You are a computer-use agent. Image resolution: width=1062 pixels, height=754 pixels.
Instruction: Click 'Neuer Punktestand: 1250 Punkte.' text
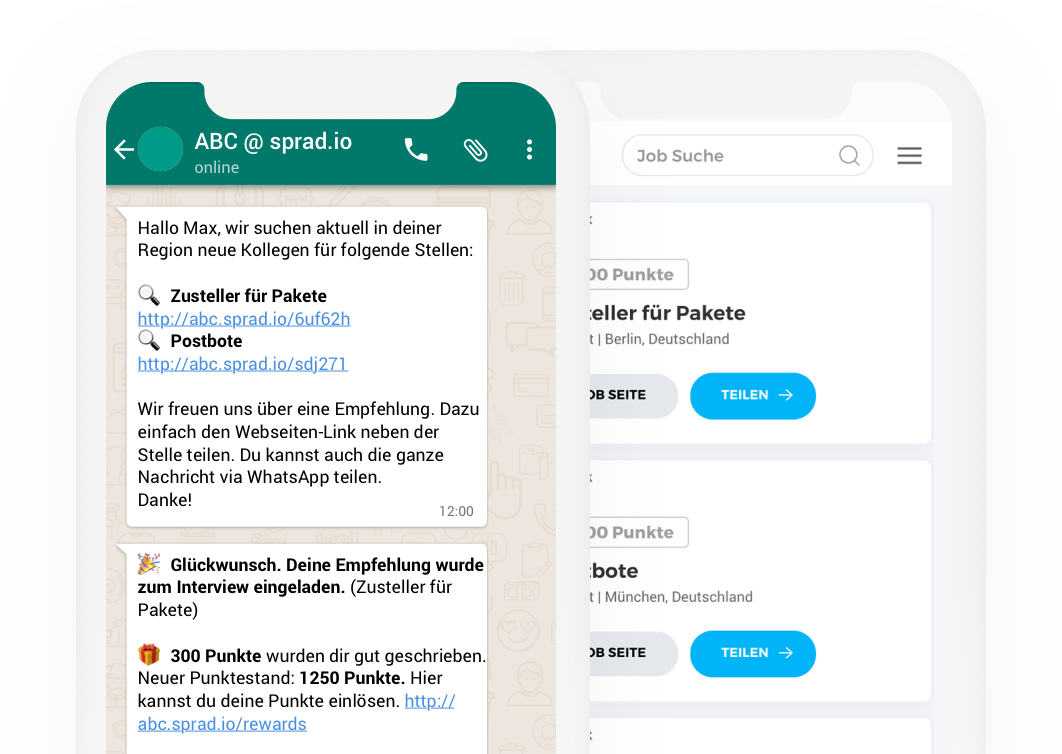272,678
